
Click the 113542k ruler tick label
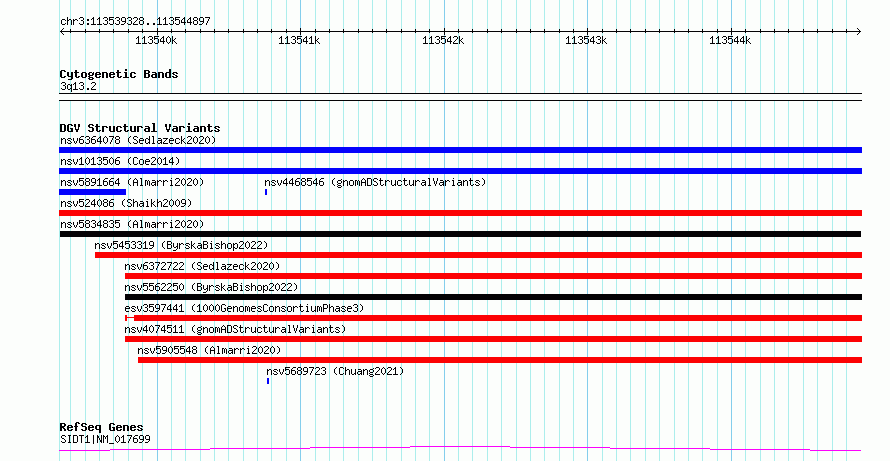(443, 40)
